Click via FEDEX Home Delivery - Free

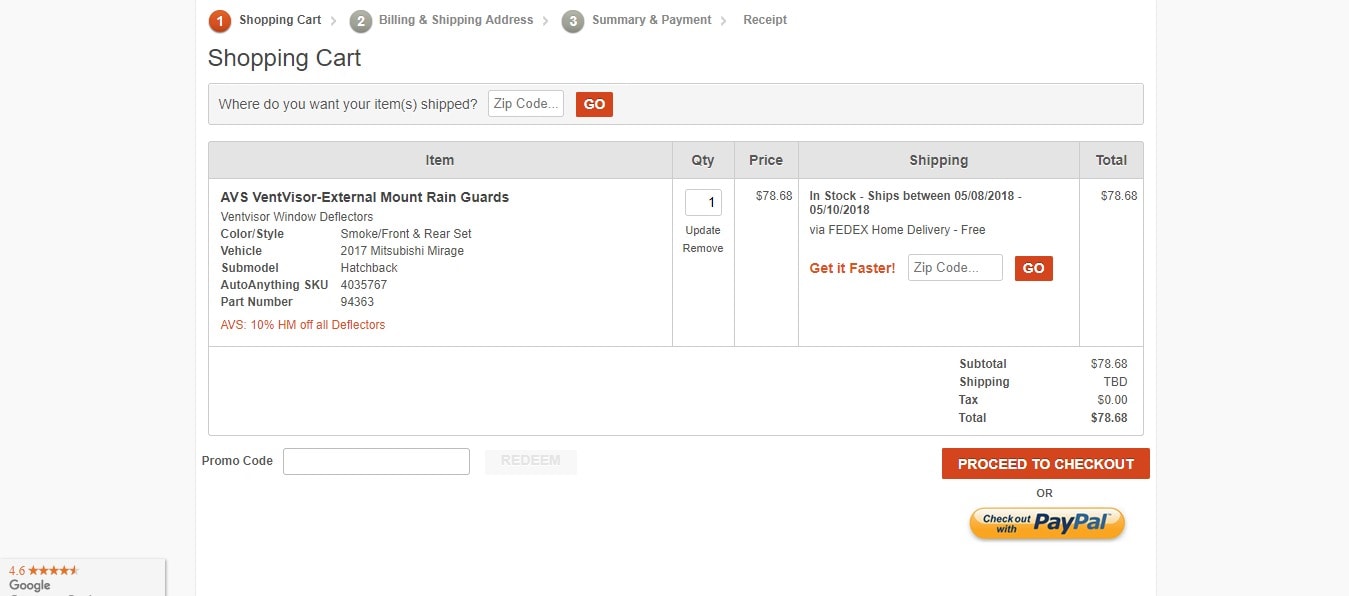[898, 230]
